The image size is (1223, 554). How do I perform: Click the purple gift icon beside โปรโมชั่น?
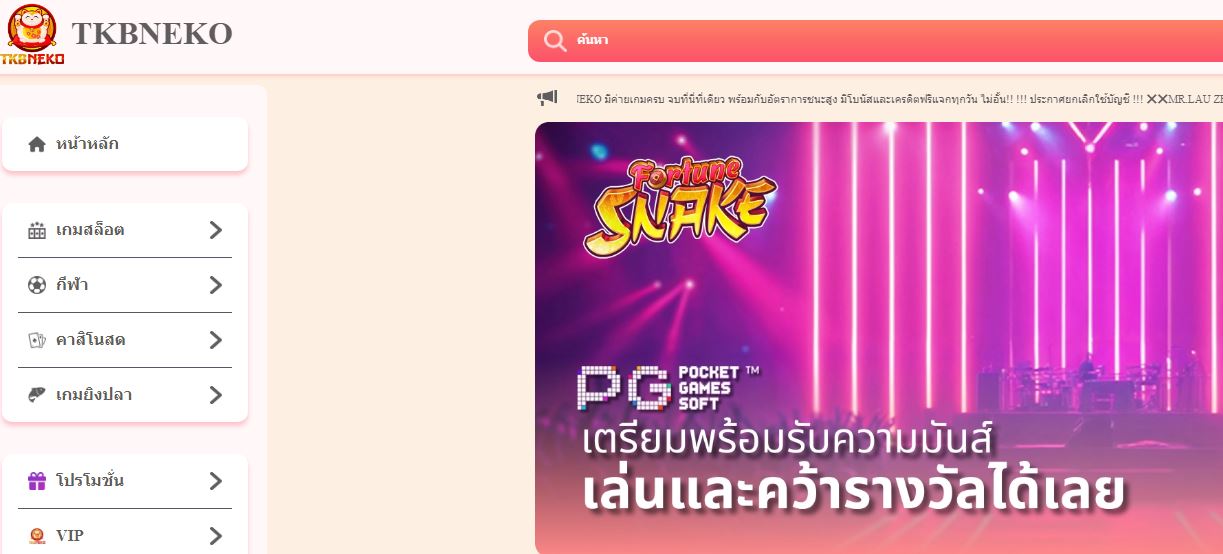point(37,481)
